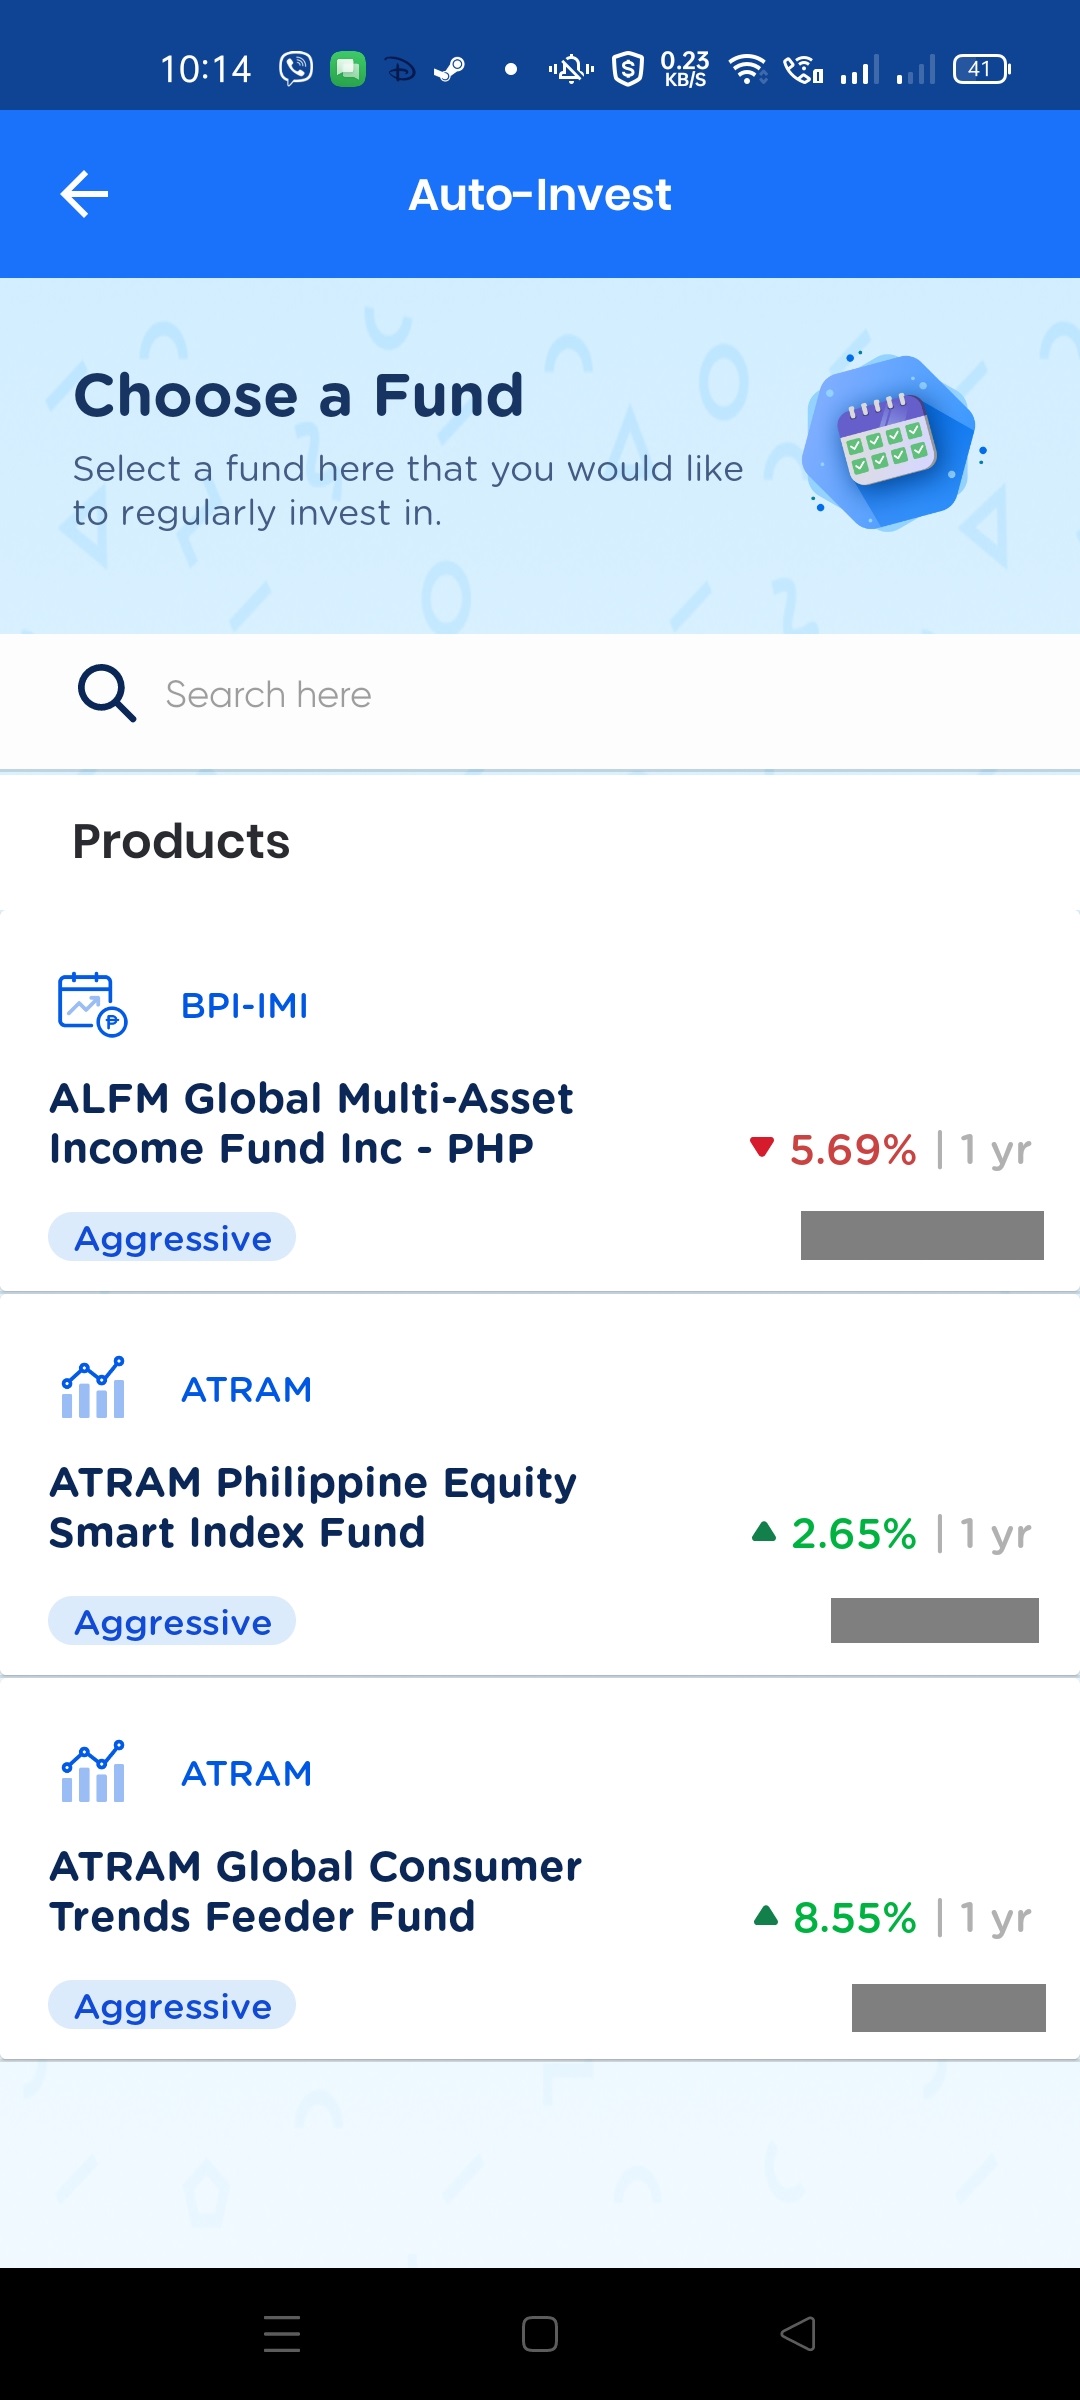Tap the 5.69% one-year return figure
Screen dimensions: 1080x2400
[852, 1150]
